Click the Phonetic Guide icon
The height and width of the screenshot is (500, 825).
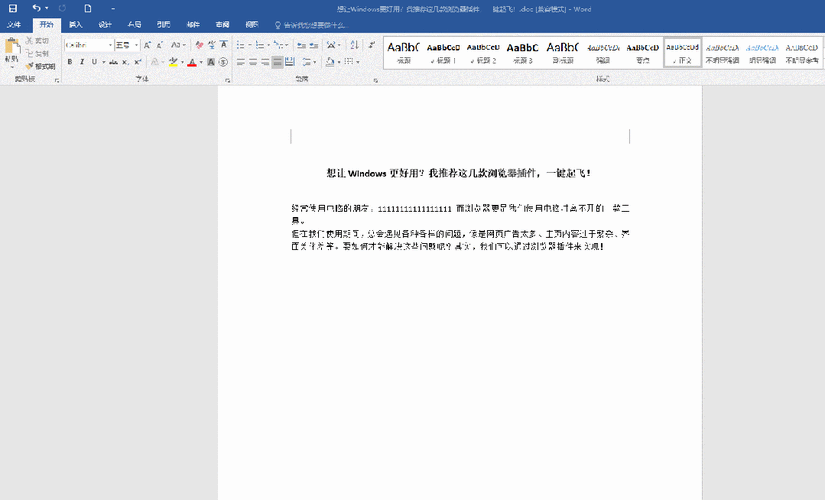(212, 45)
